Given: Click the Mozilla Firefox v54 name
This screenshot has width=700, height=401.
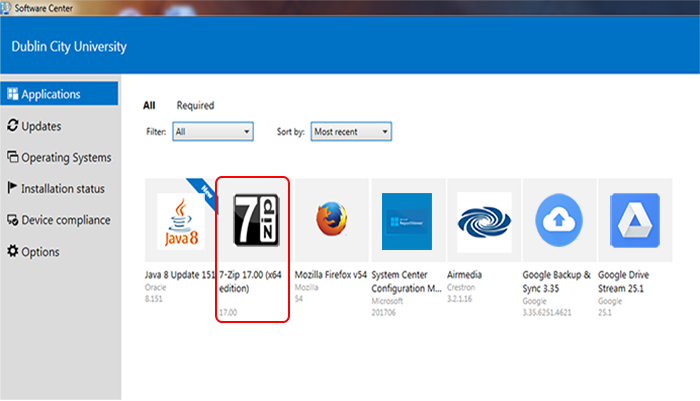Looking at the screenshot, I should (x=331, y=275).
